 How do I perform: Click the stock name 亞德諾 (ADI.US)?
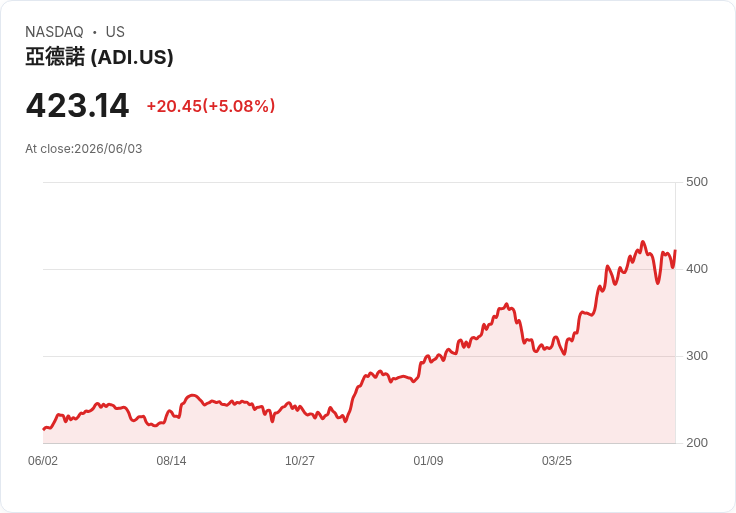click(x=99, y=57)
